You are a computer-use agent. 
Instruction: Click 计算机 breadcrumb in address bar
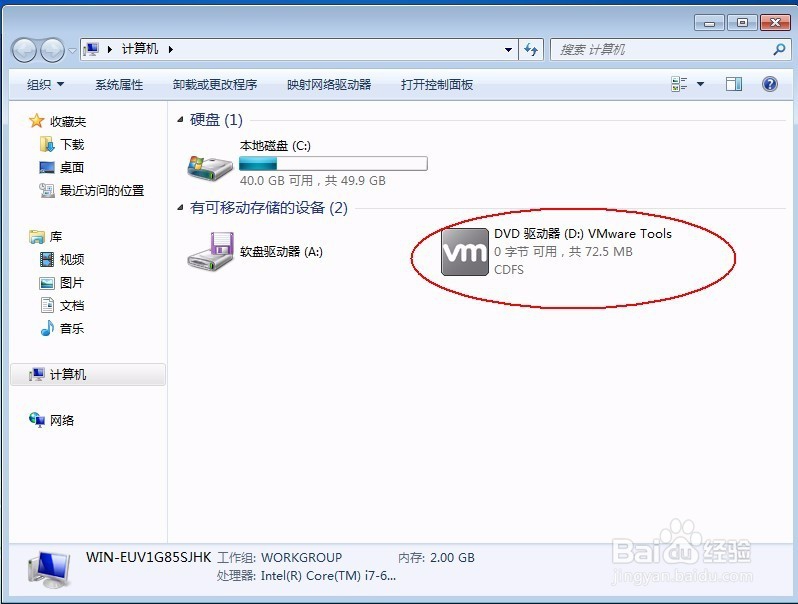[139, 49]
